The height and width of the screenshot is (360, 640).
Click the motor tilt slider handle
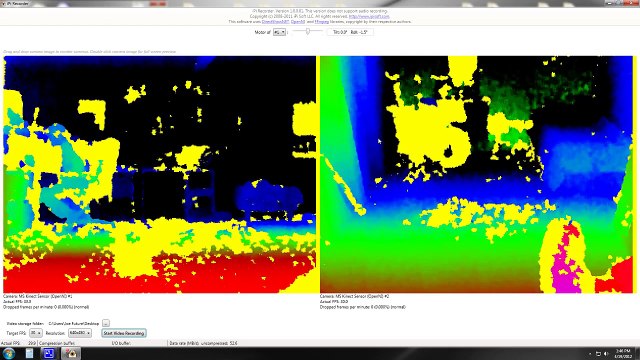(308, 31)
